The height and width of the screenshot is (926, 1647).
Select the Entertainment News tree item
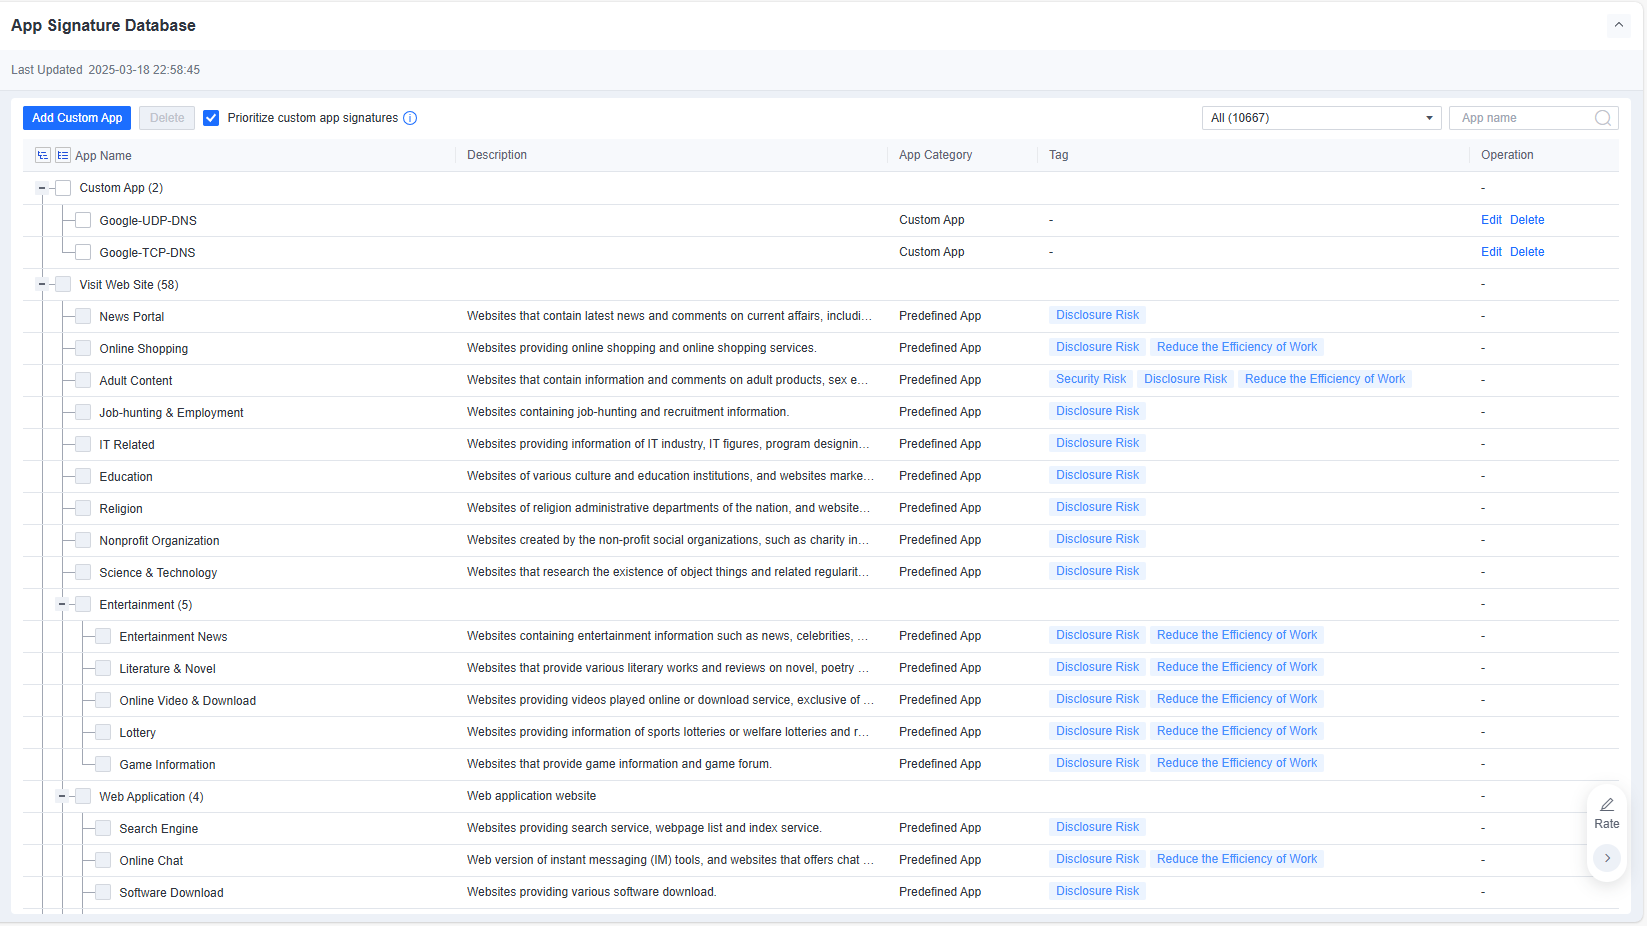[173, 637]
